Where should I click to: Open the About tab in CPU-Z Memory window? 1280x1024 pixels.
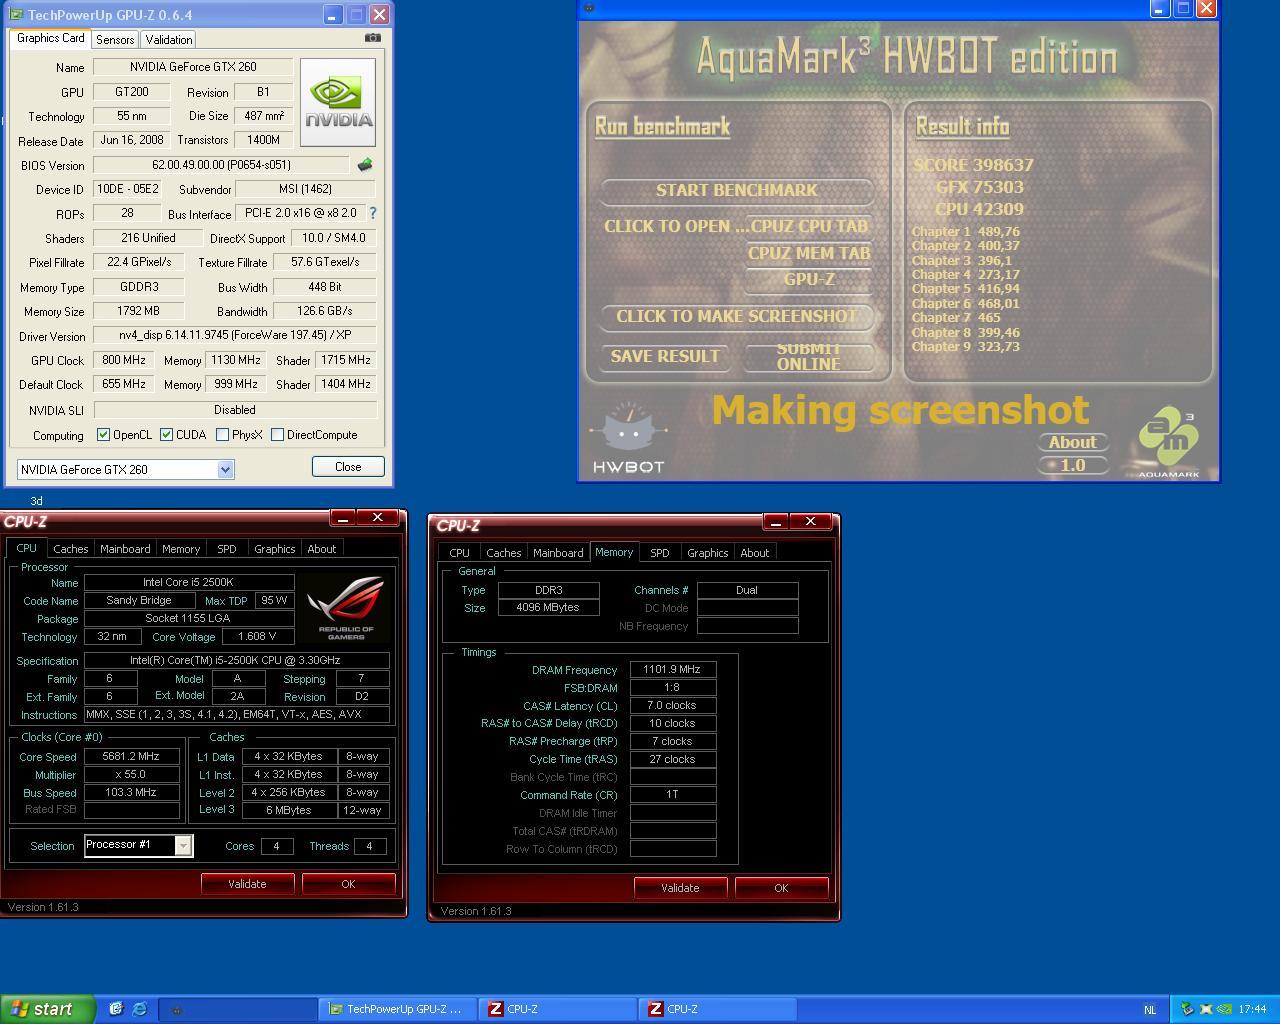pos(755,553)
